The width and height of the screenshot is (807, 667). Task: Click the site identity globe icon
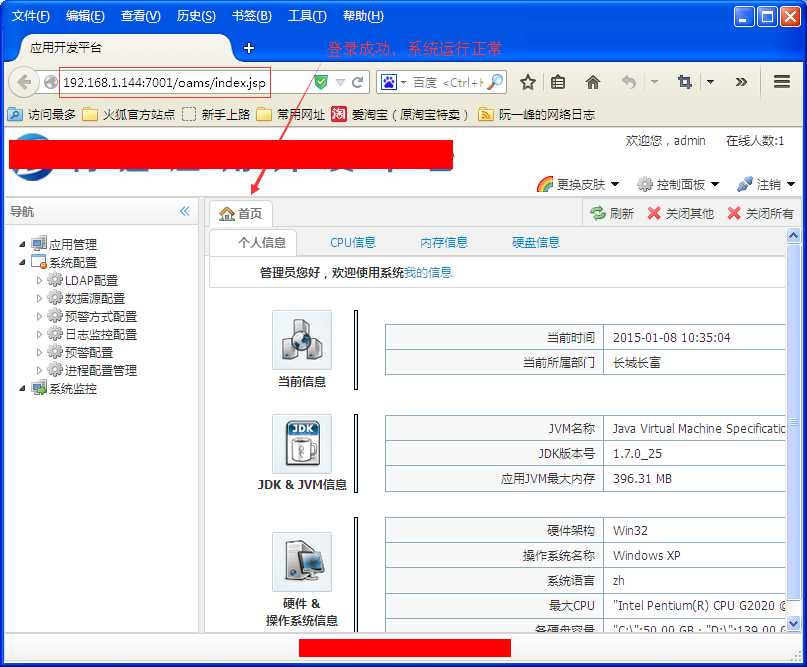(50, 82)
